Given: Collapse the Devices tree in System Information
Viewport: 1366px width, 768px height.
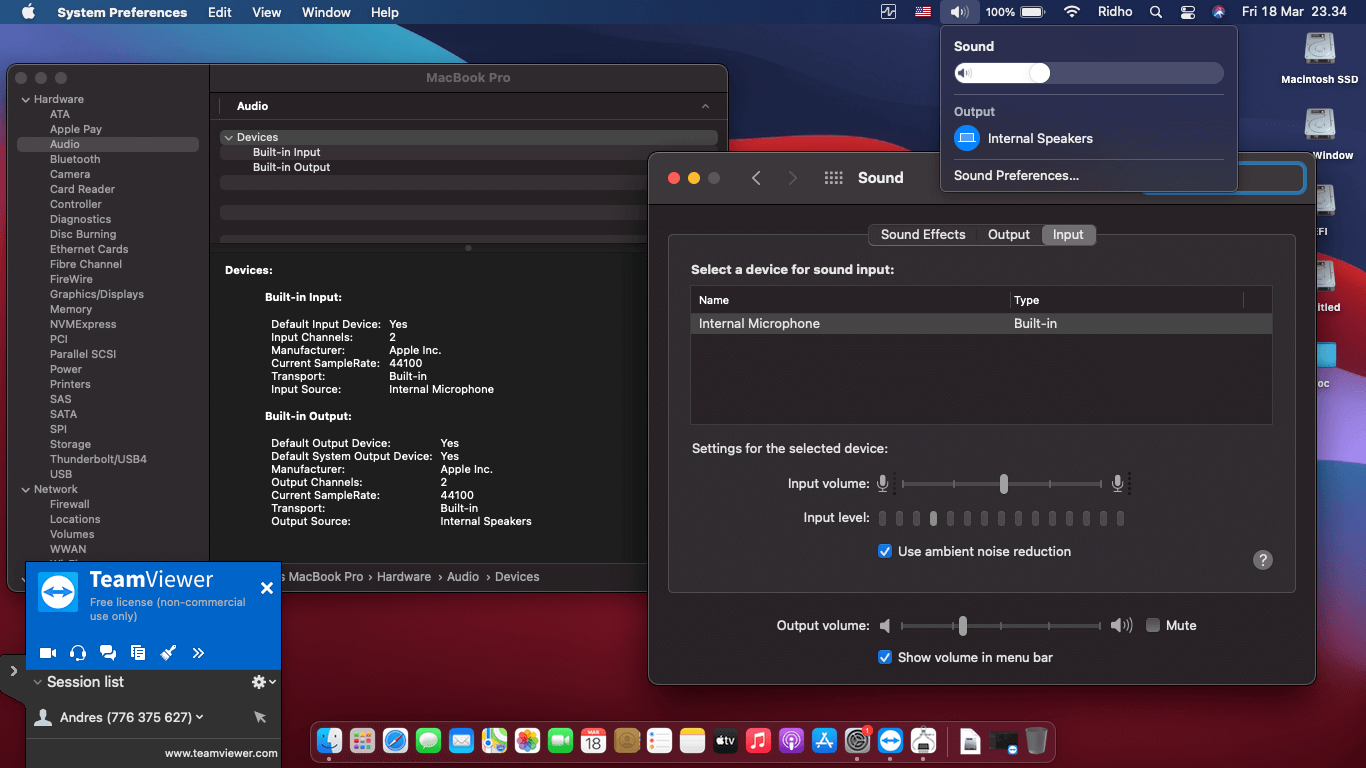Looking at the screenshot, I should click(x=229, y=137).
